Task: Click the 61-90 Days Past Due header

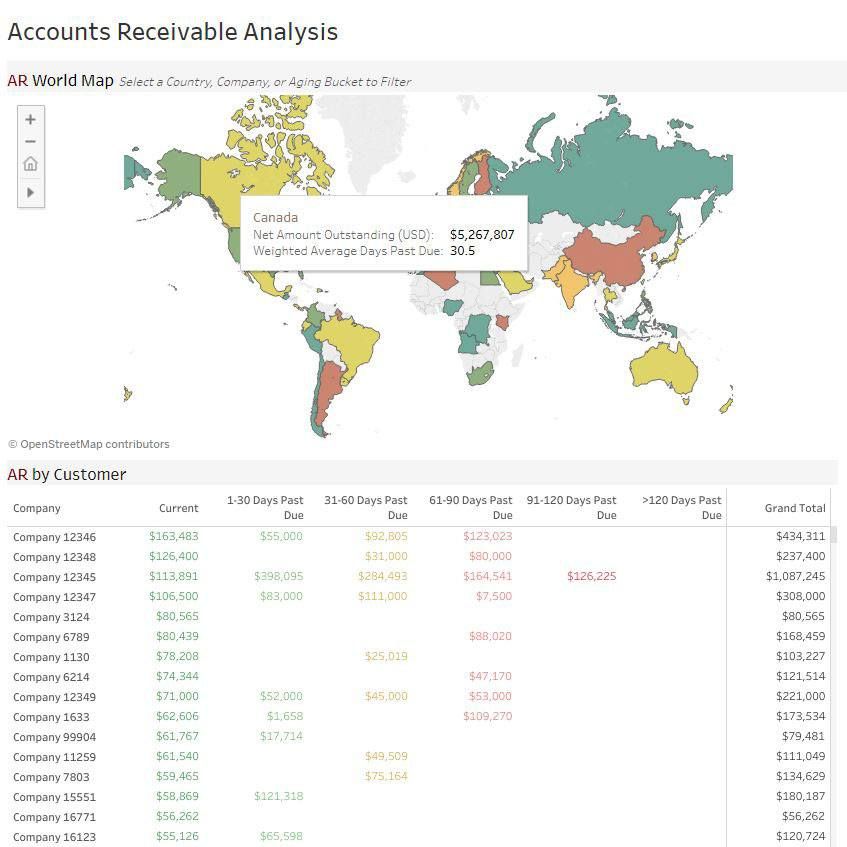Action: point(470,507)
